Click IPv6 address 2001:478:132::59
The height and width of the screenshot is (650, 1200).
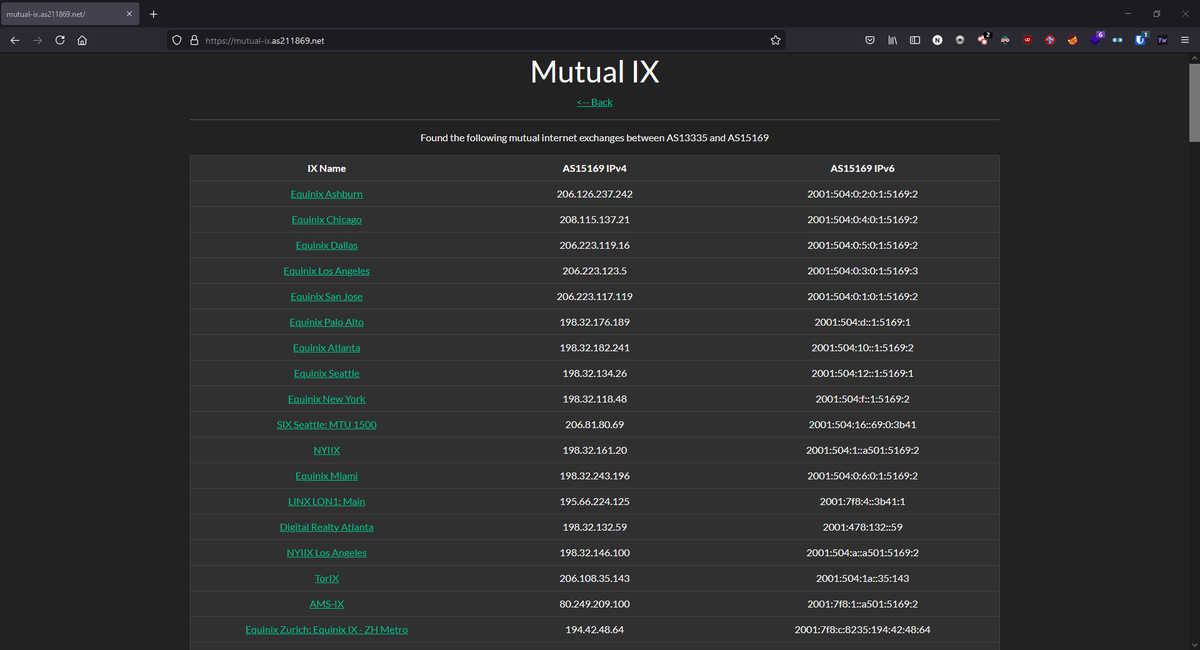pyautogui.click(x=862, y=527)
